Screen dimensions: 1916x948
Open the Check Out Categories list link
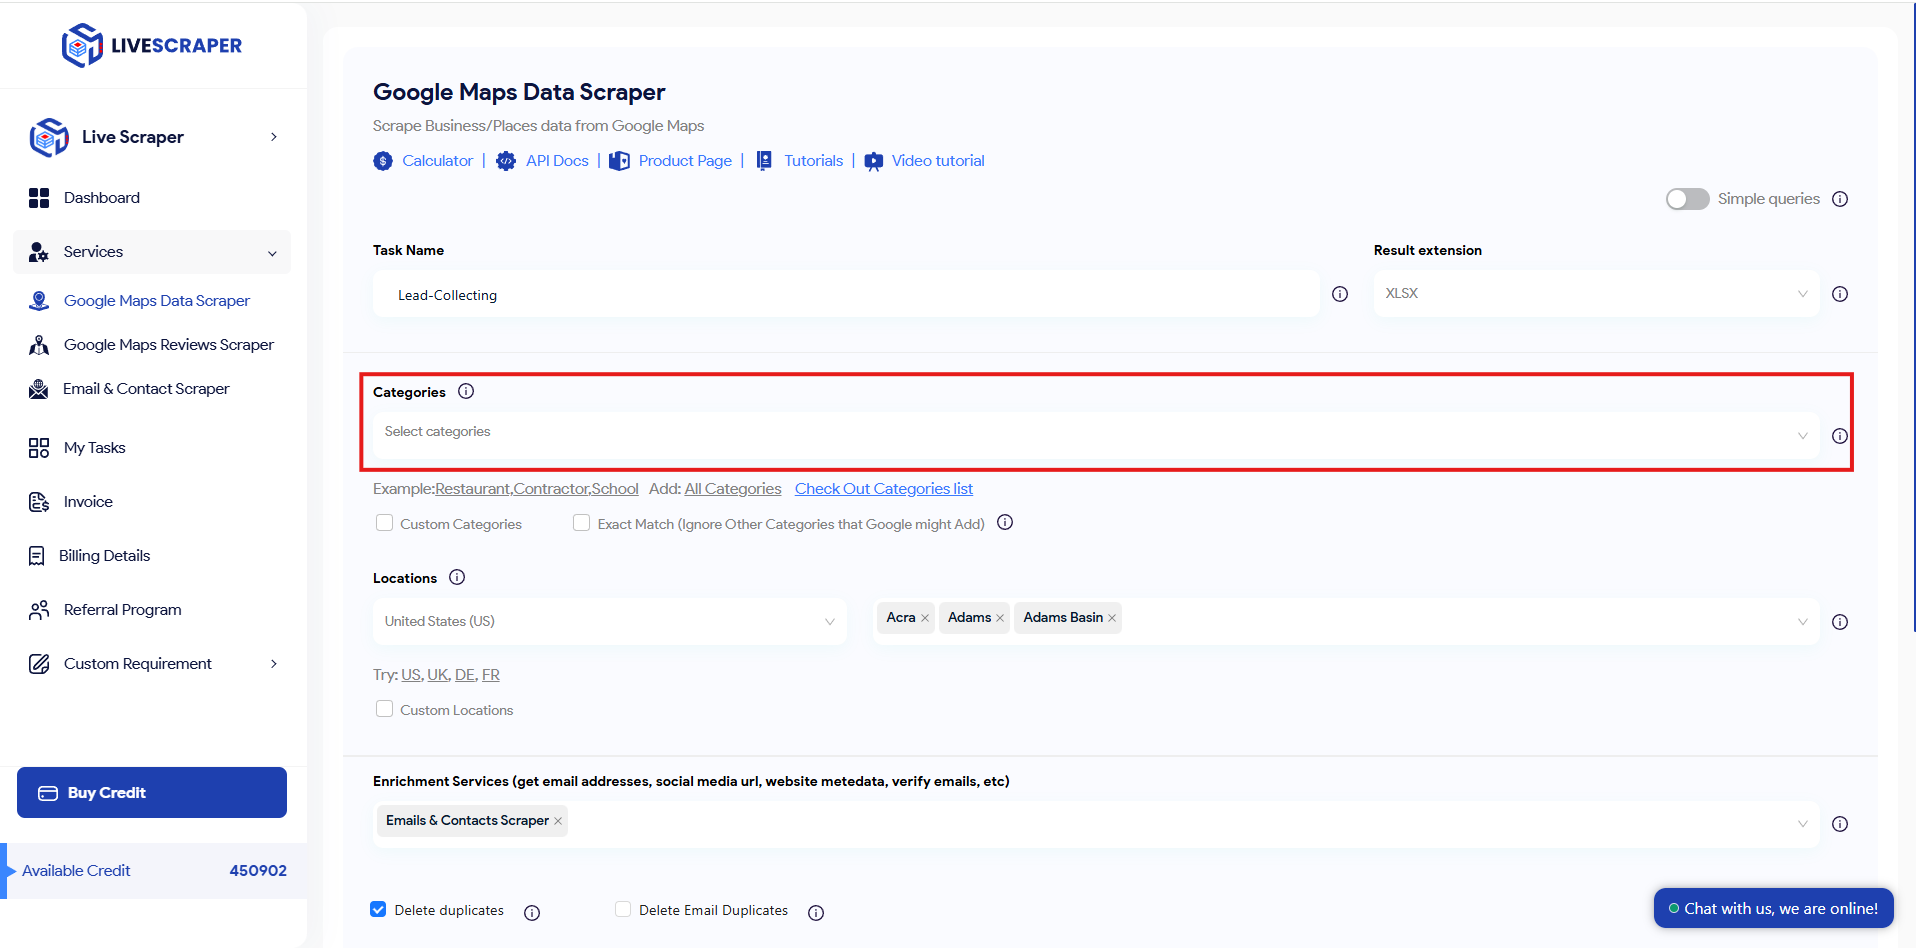[884, 489]
